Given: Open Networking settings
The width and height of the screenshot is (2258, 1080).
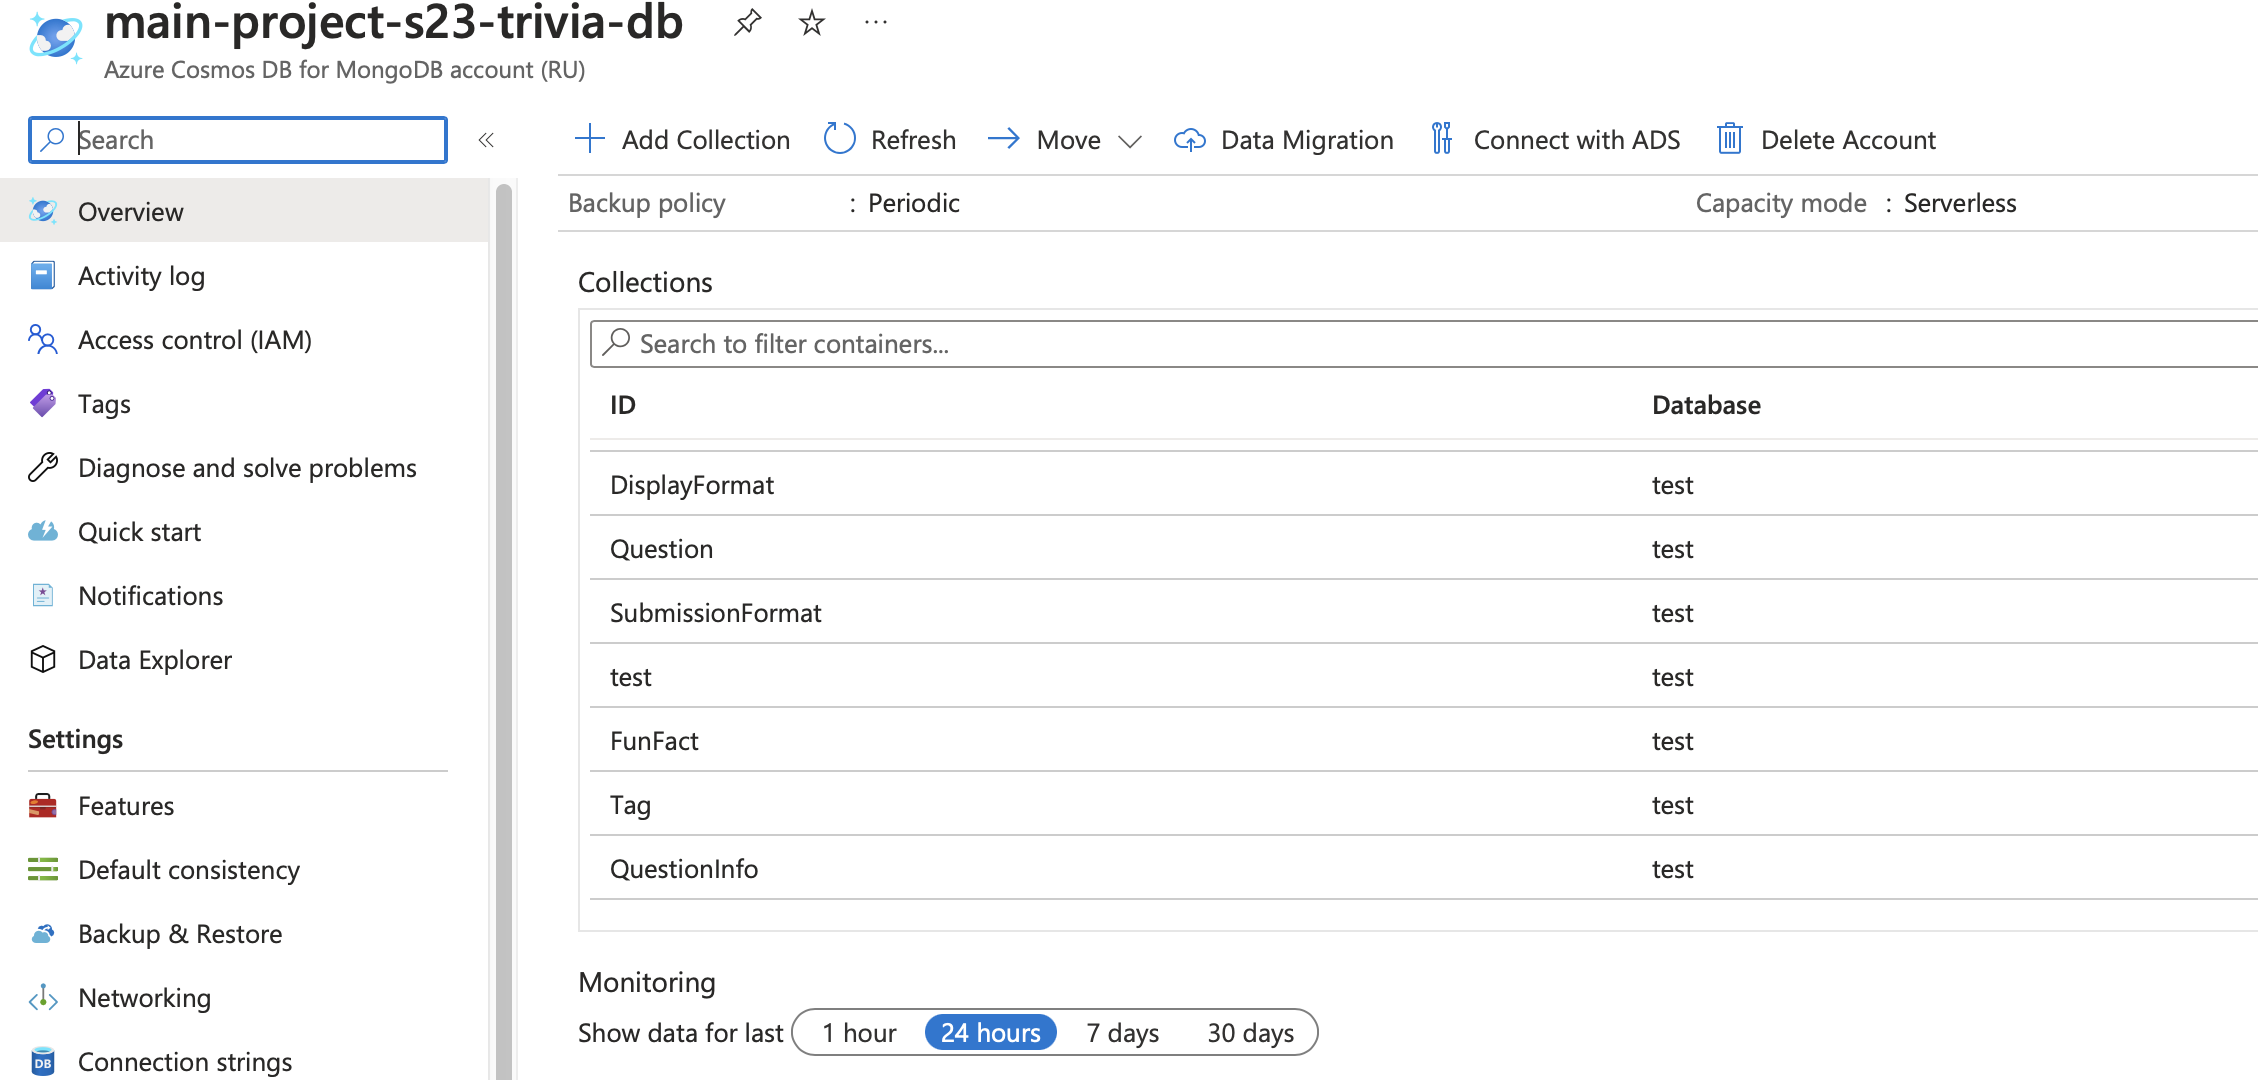Looking at the screenshot, I should [244, 998].
